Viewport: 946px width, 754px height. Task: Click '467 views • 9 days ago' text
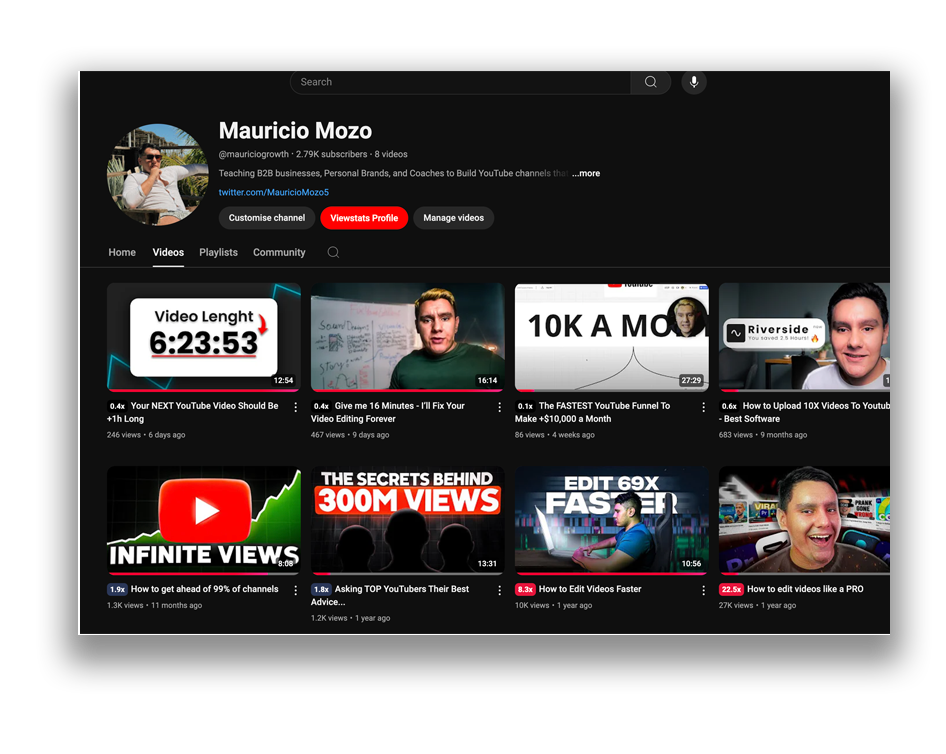pyautogui.click(x=350, y=435)
